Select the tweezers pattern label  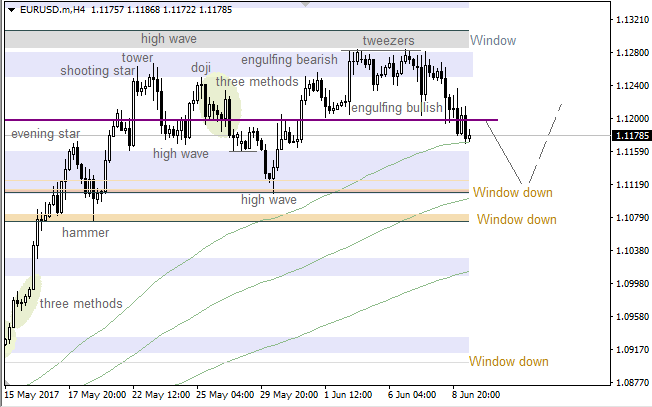point(388,40)
